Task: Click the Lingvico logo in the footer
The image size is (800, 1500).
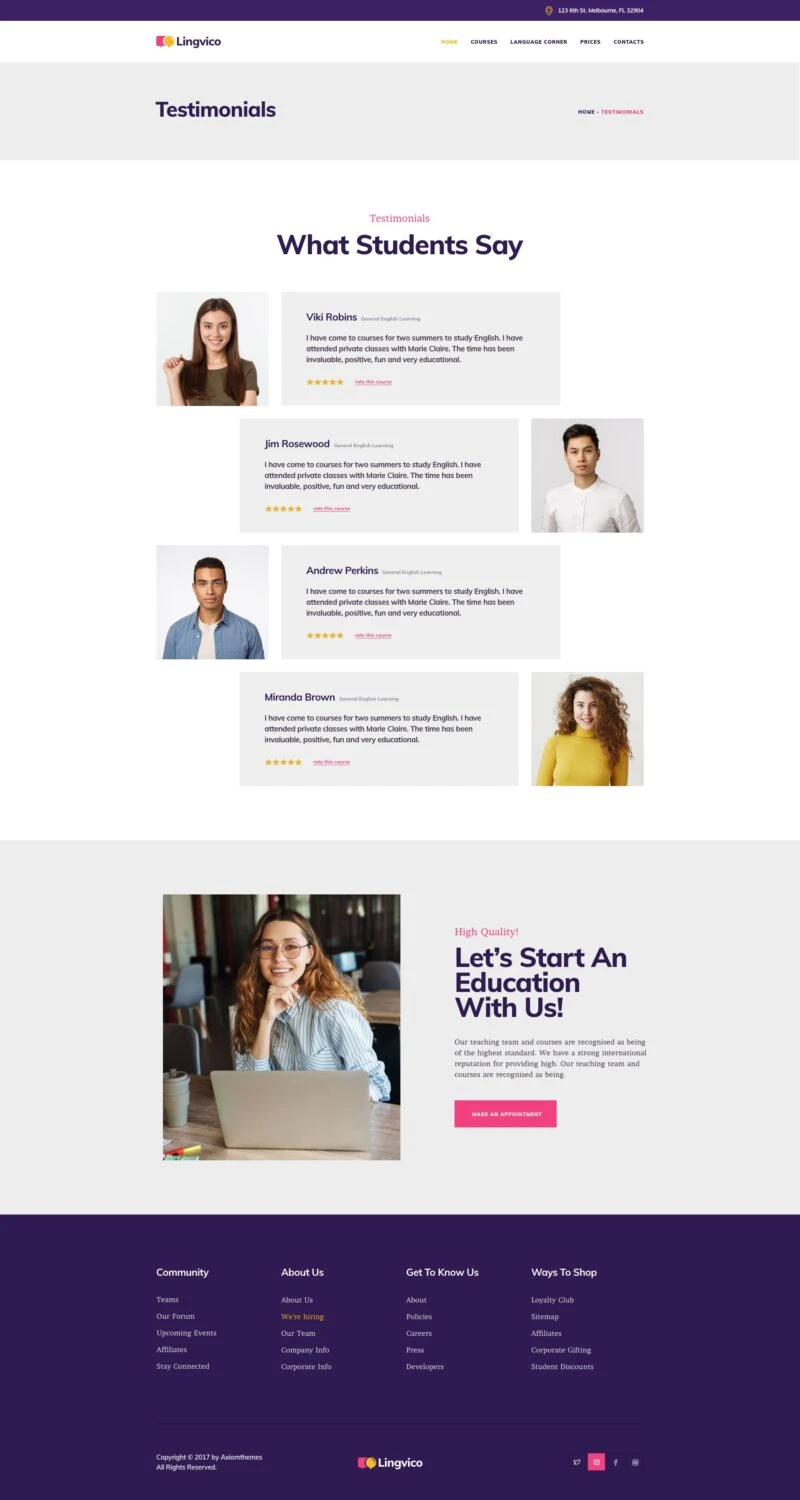Action: [390, 1463]
